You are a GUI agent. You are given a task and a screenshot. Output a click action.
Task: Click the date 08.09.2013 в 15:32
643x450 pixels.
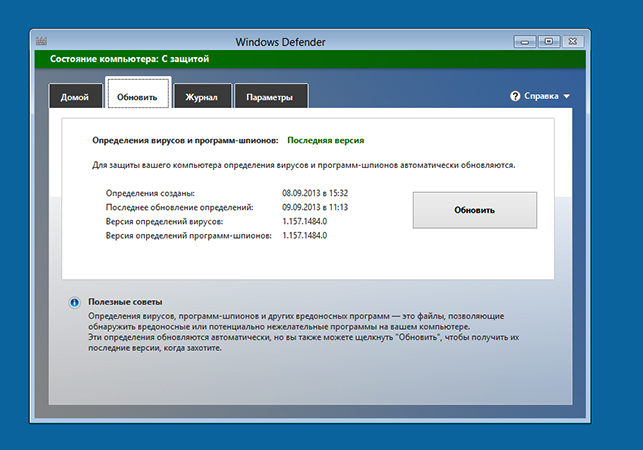pyautogui.click(x=315, y=193)
